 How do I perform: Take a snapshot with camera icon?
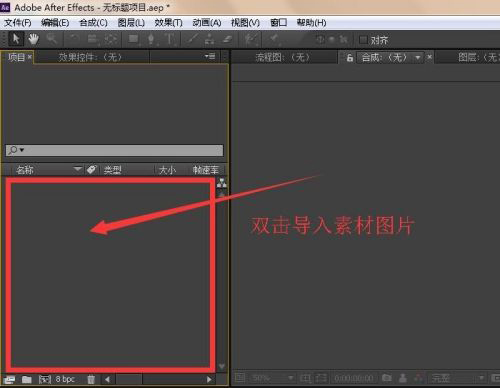pyautogui.click(x=387, y=378)
